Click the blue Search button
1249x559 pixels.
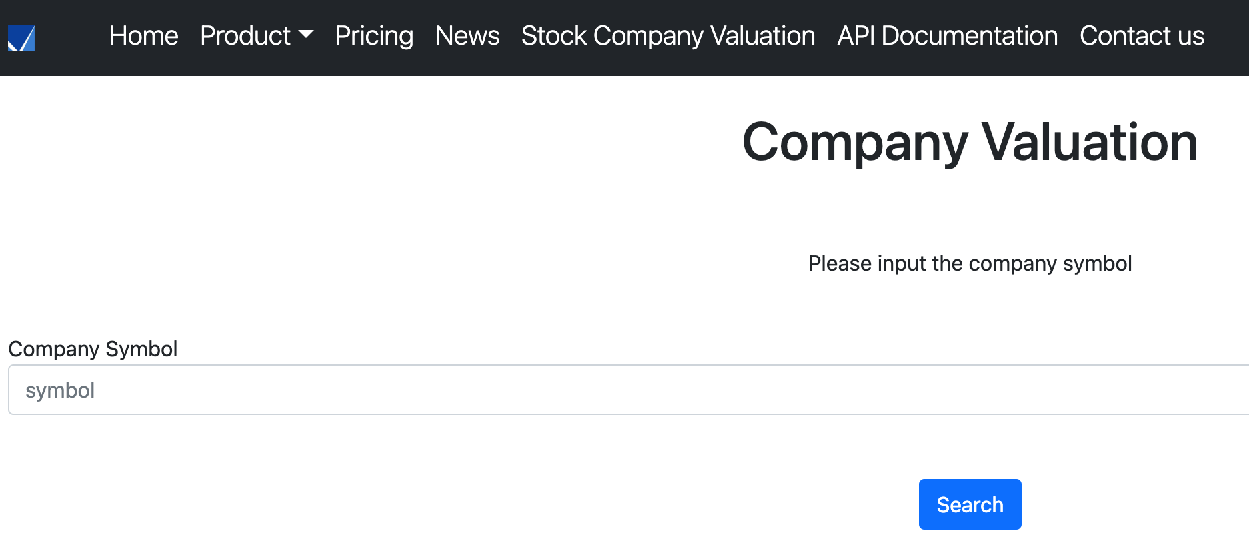click(x=970, y=505)
